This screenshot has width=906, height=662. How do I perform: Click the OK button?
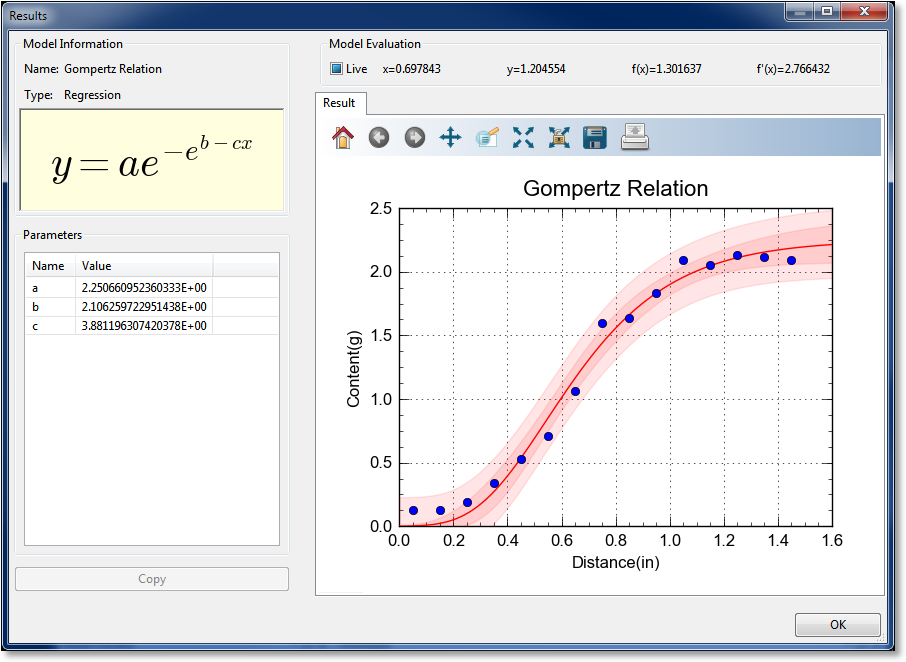coord(838,624)
